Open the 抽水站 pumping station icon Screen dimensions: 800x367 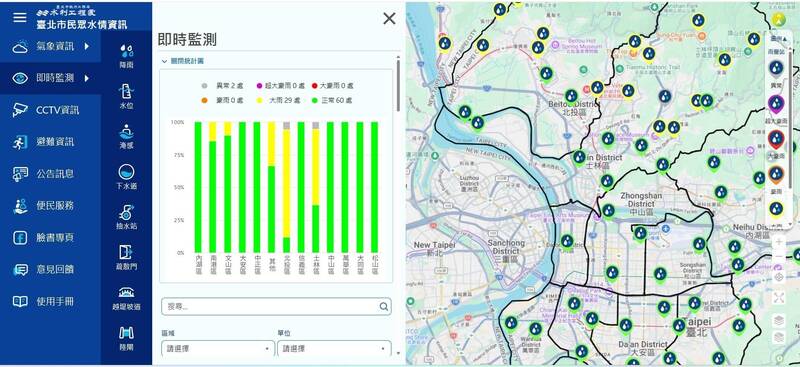(x=127, y=217)
